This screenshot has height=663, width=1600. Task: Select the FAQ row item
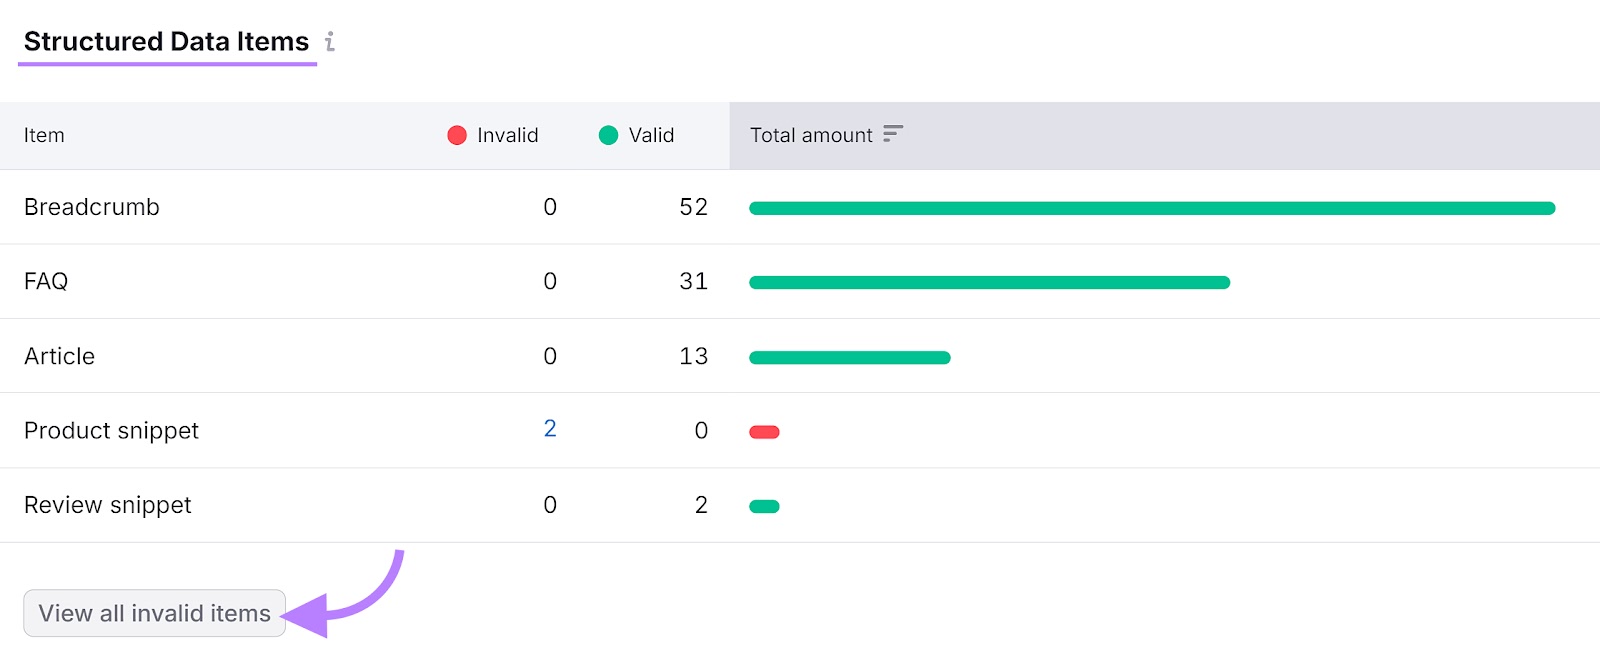coord(46,281)
